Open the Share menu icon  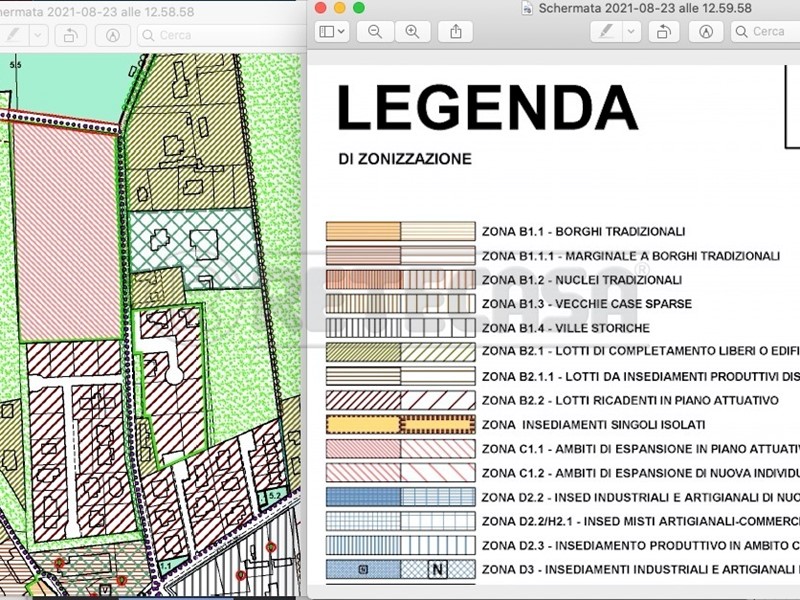(456, 32)
